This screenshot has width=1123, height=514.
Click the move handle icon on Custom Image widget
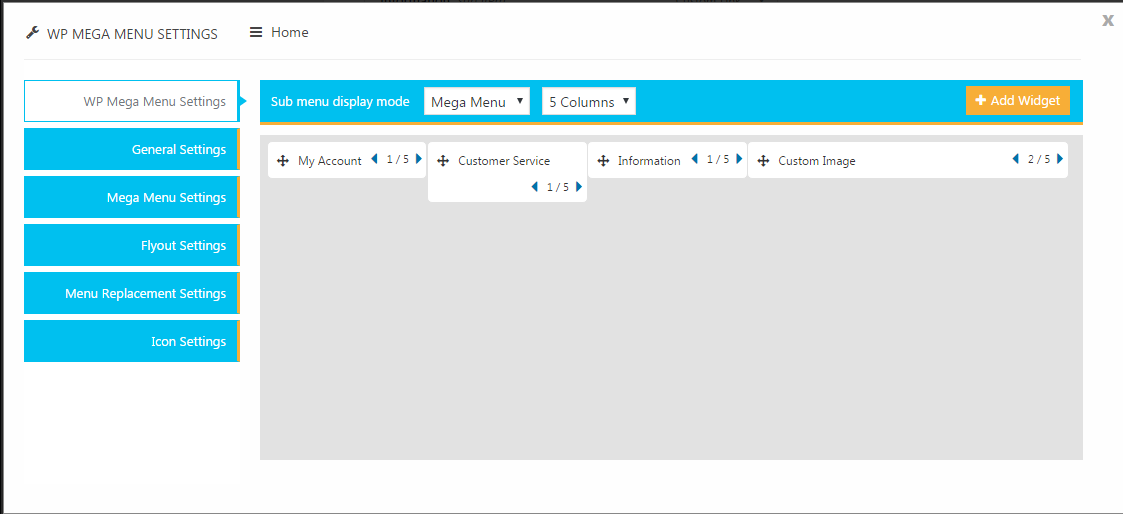763,161
